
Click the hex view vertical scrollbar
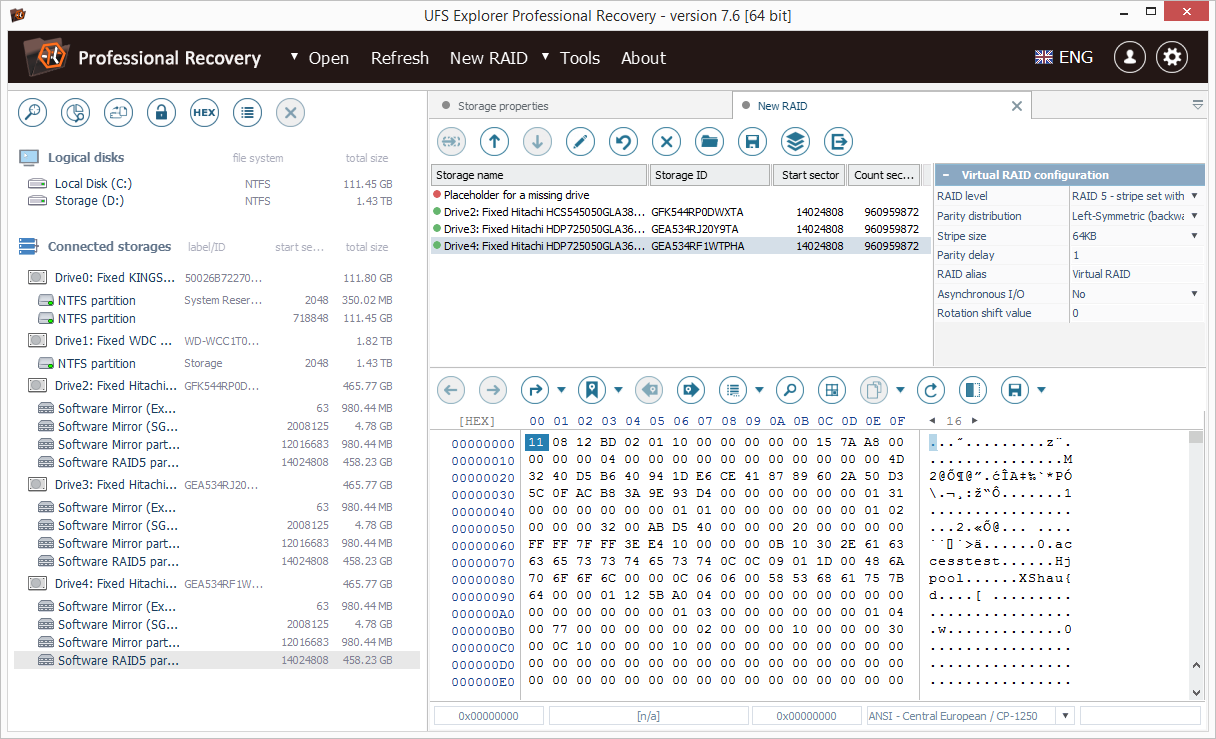tap(1196, 565)
